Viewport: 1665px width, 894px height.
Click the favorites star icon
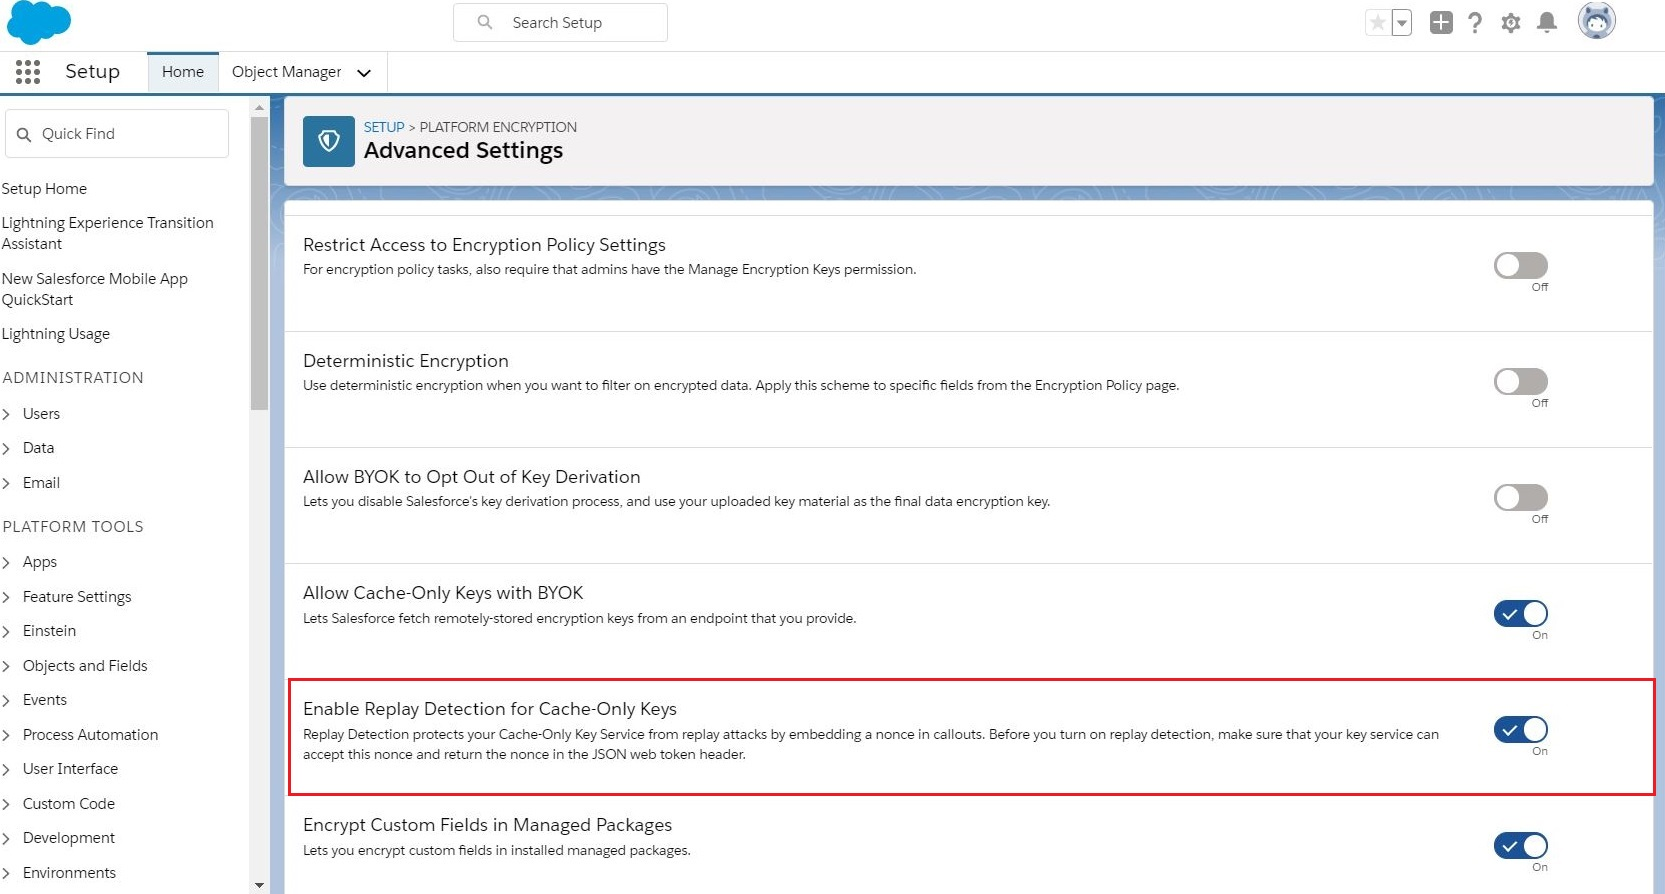pos(1377,23)
